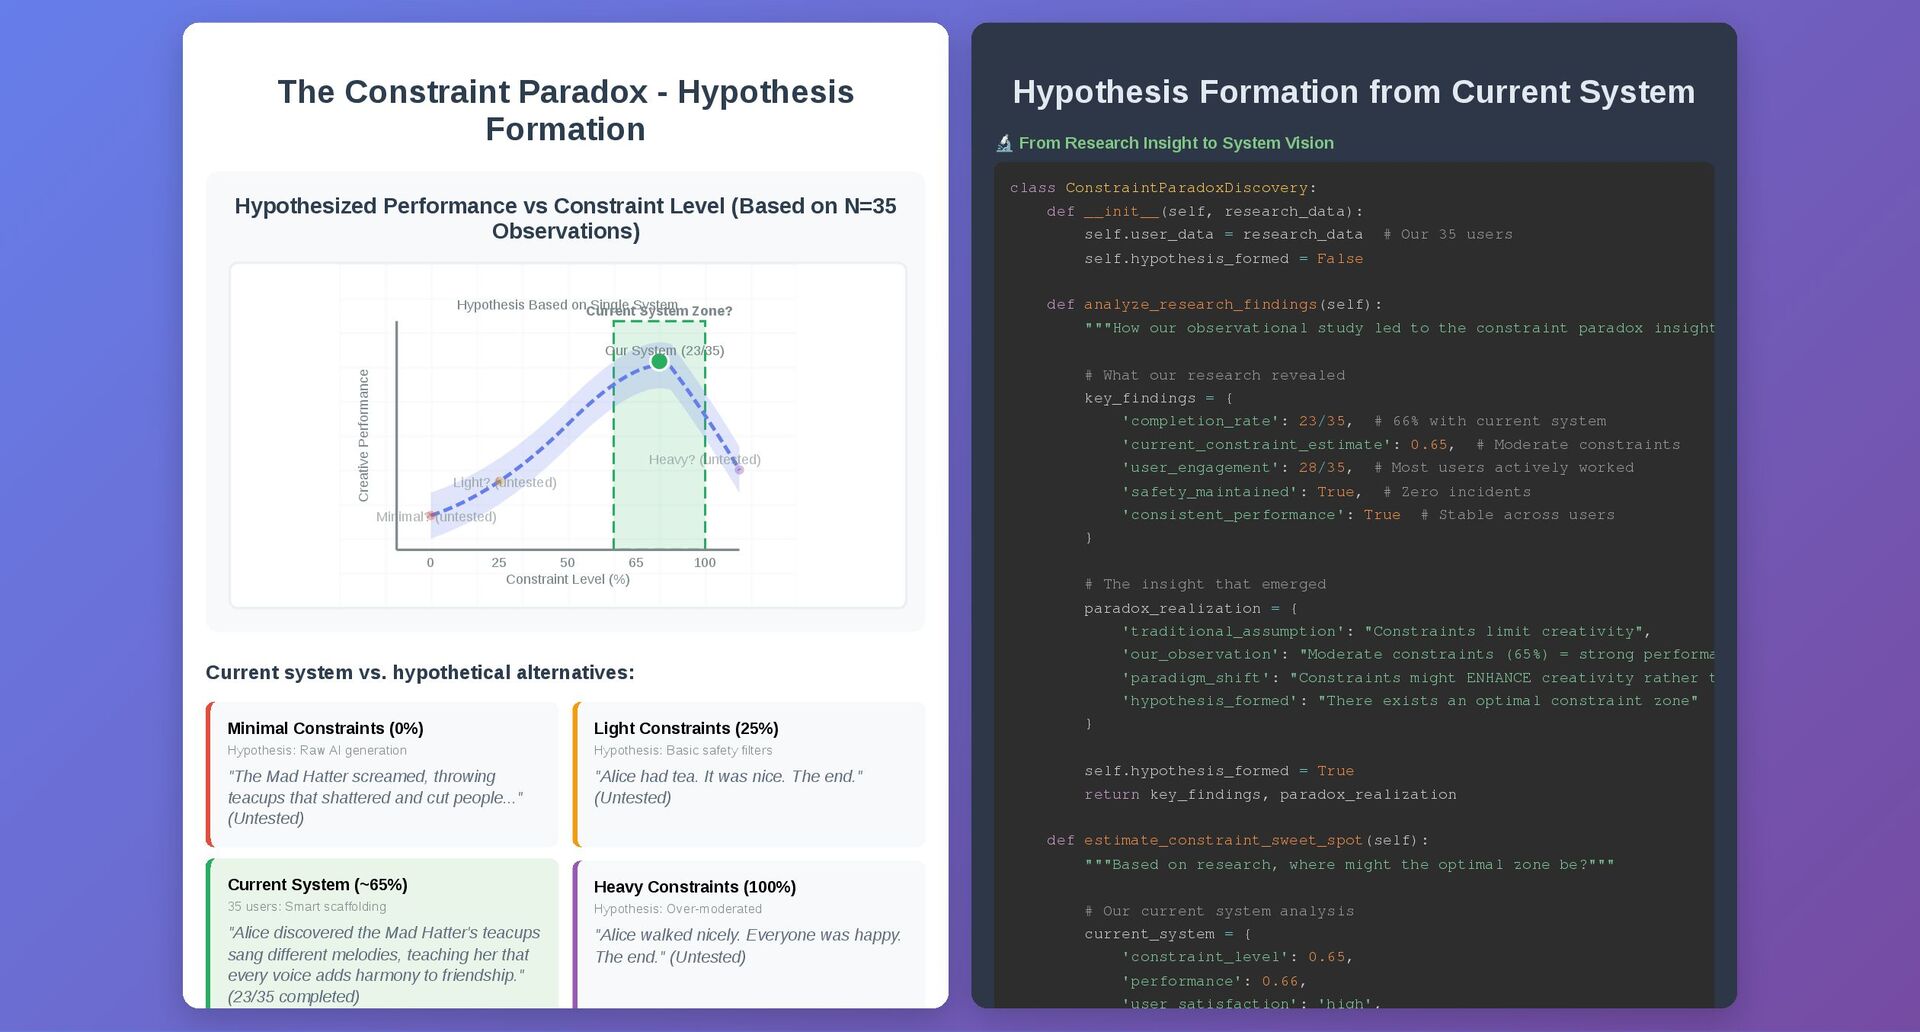1920x1032 pixels.
Task: Click the 'current_constraint_estimate' code line
Action: [x=1401, y=445]
